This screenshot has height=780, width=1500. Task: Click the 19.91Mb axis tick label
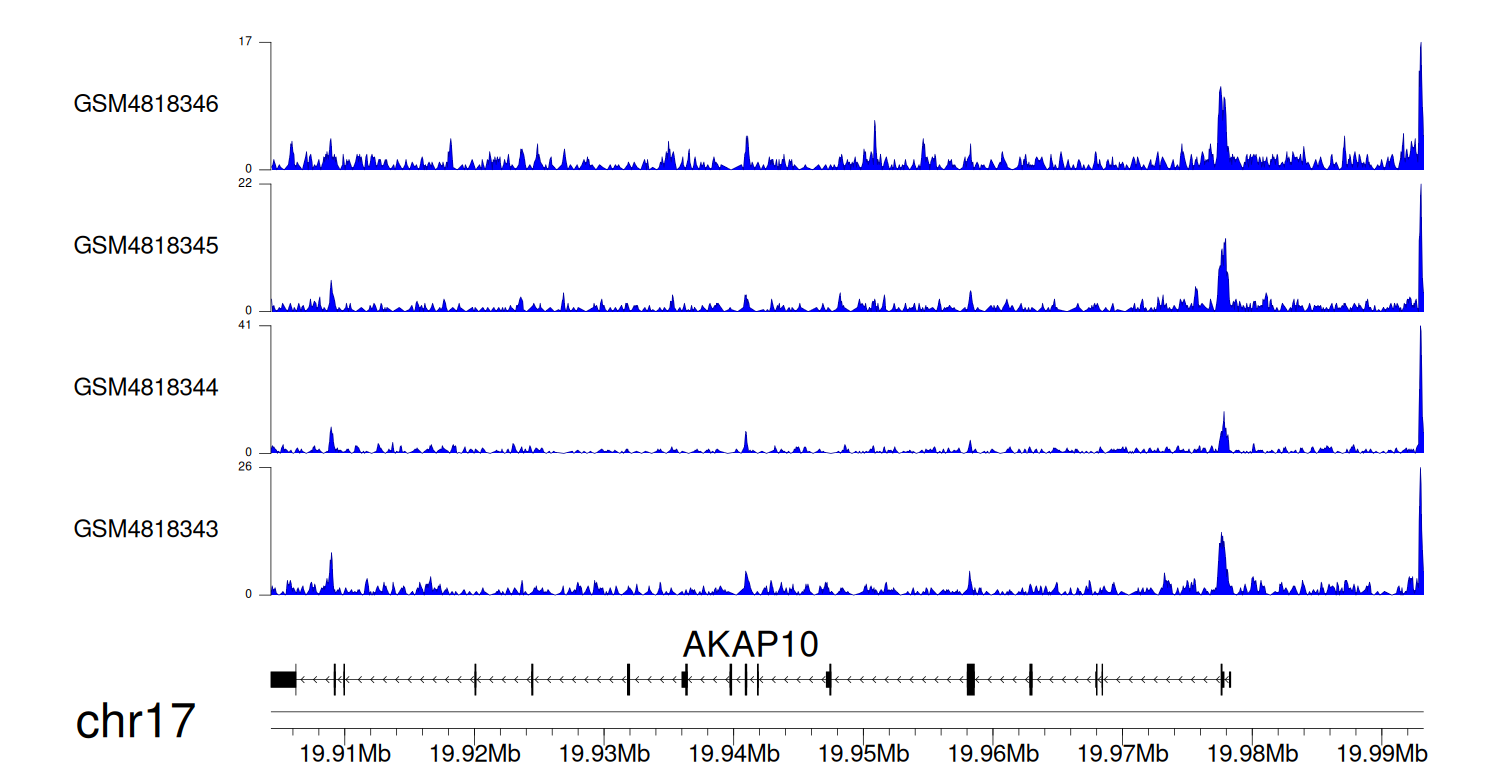[x=344, y=751]
